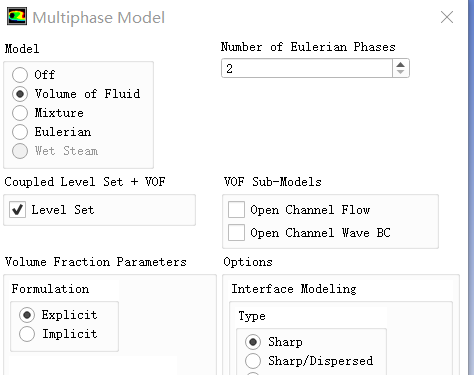Select Explicit formulation
This screenshot has height=375, width=474.
pos(27,315)
